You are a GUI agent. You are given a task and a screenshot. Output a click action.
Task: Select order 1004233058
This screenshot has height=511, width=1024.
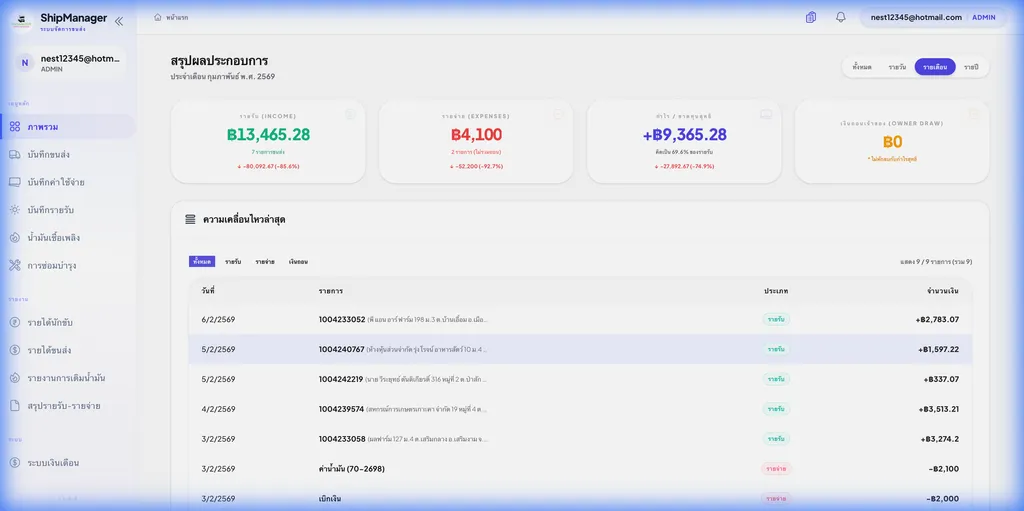[342, 439]
